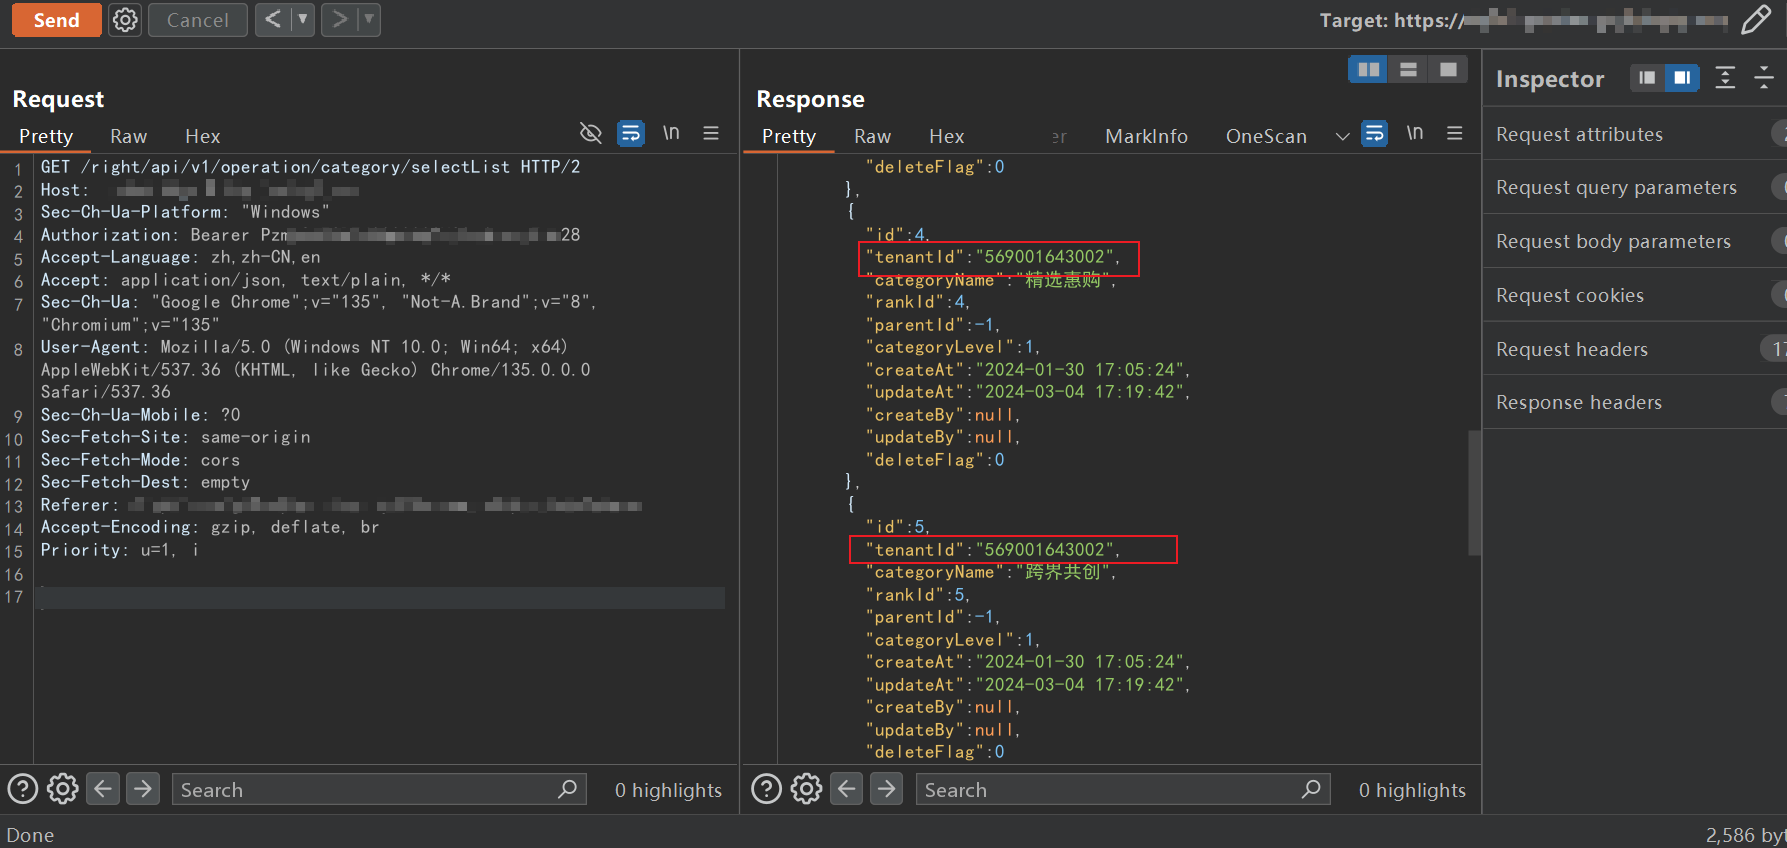Screen dimensions: 1787x848
Task: Expand Request query parameters section
Action: click(1634, 187)
